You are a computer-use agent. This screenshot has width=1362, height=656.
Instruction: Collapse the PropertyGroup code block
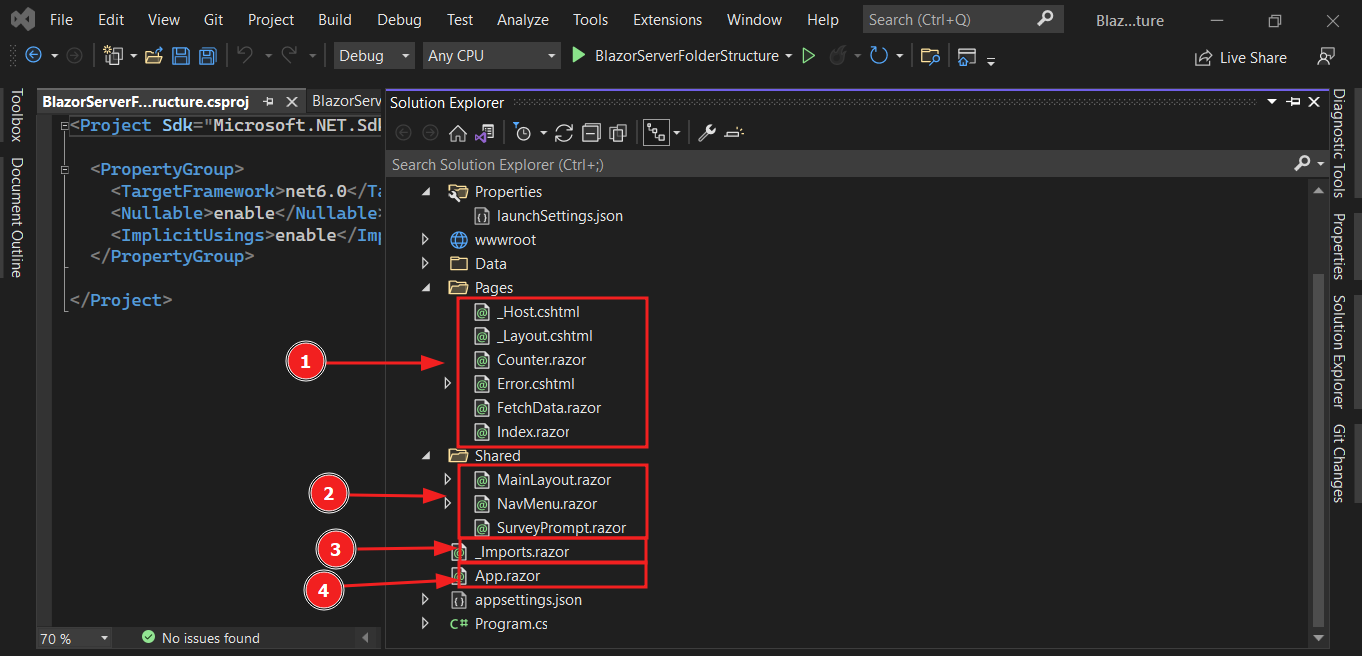click(65, 170)
